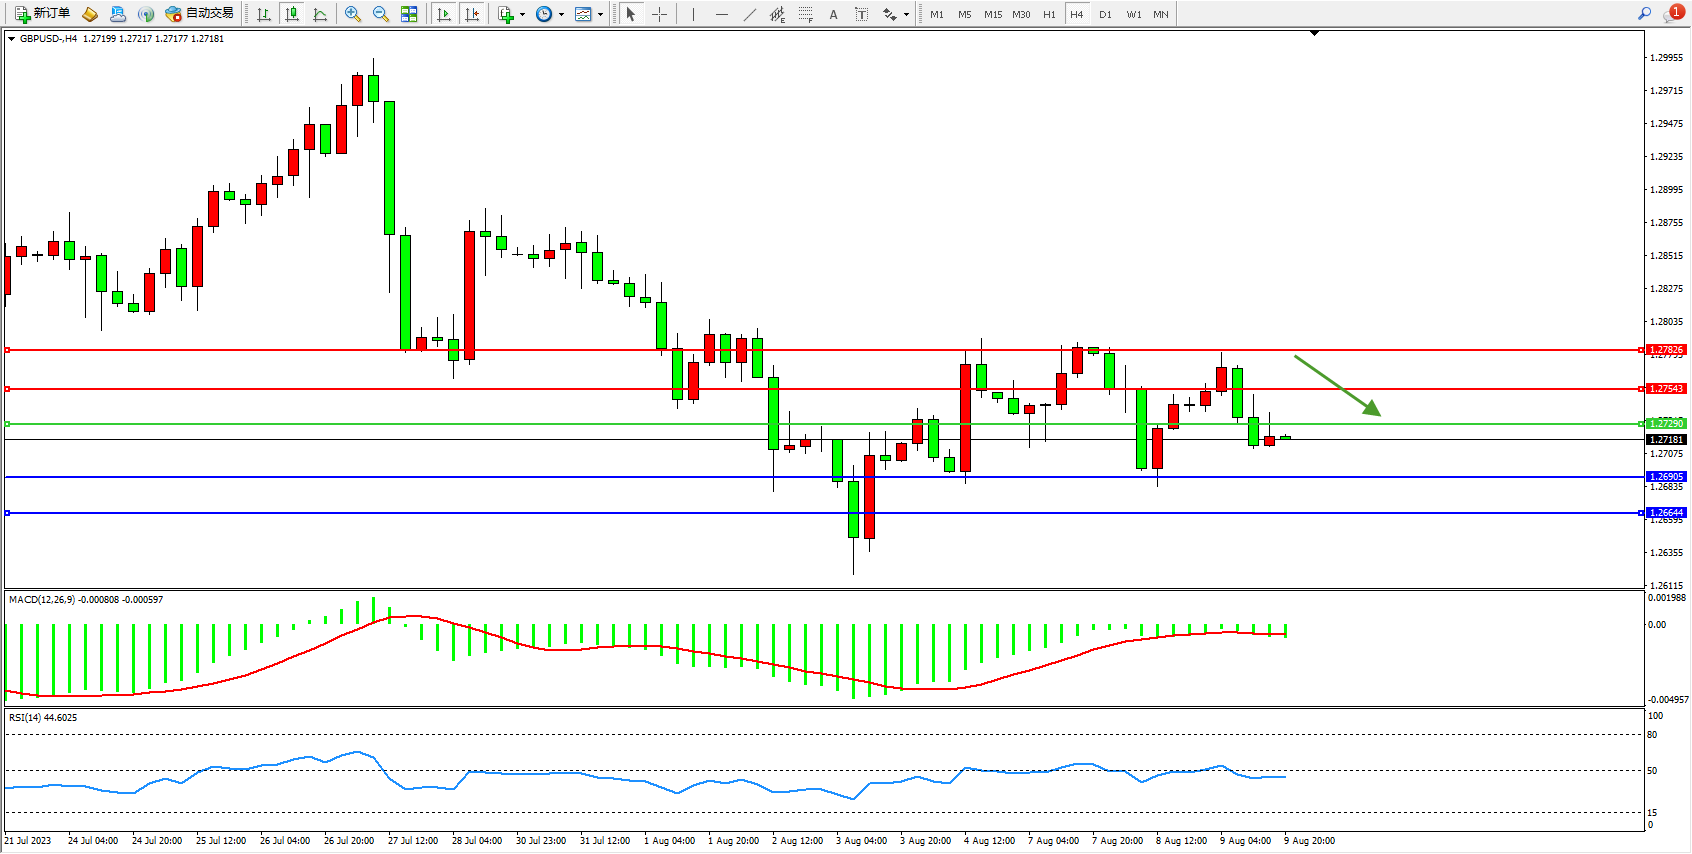Tile chart windows using grid icon

click(x=409, y=14)
